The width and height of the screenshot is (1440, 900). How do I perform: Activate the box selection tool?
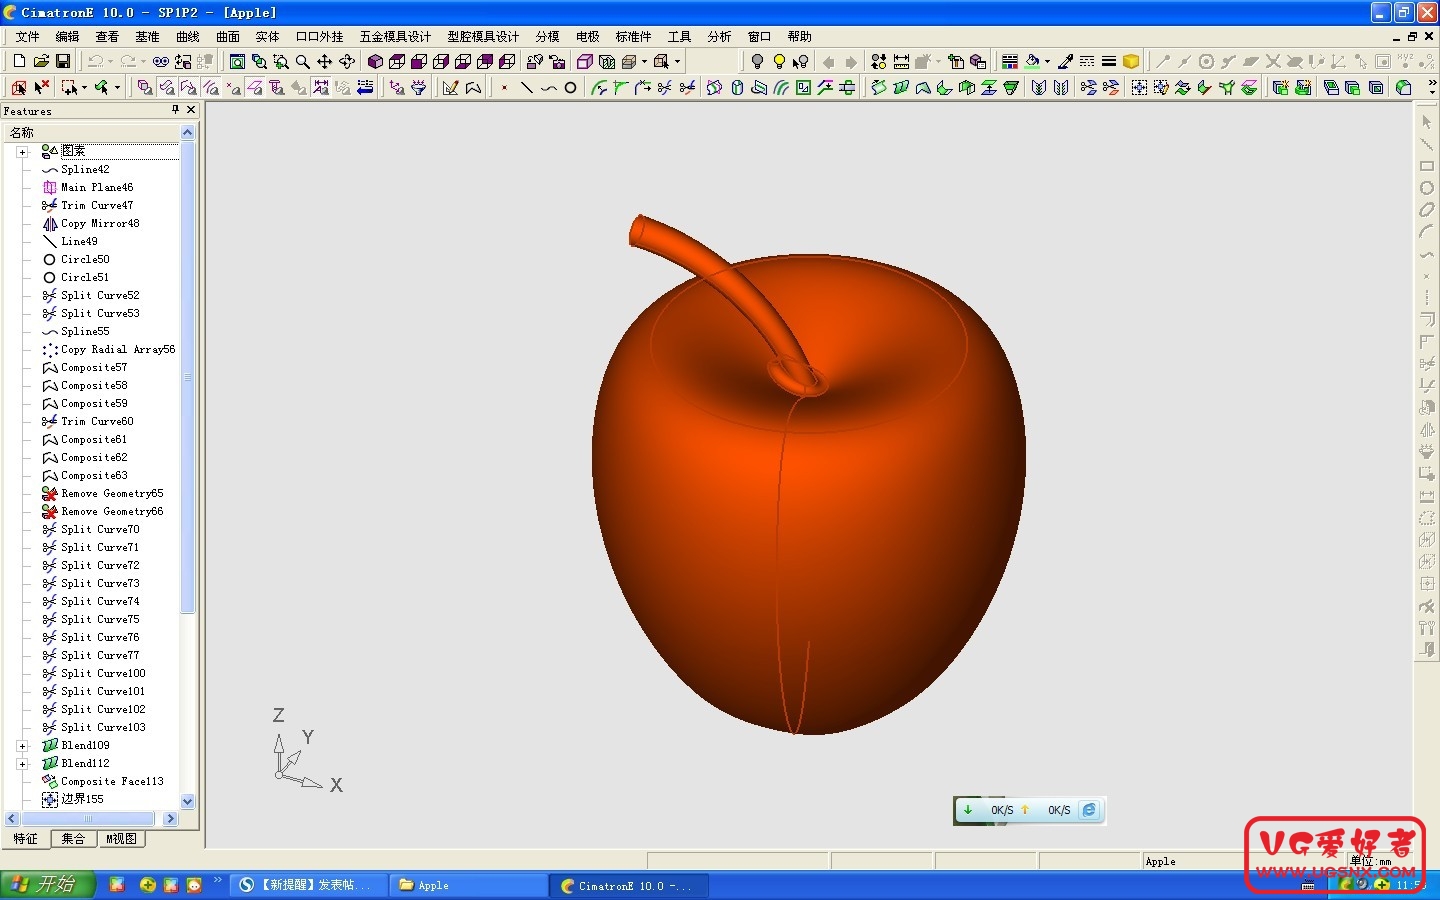[x=69, y=88]
